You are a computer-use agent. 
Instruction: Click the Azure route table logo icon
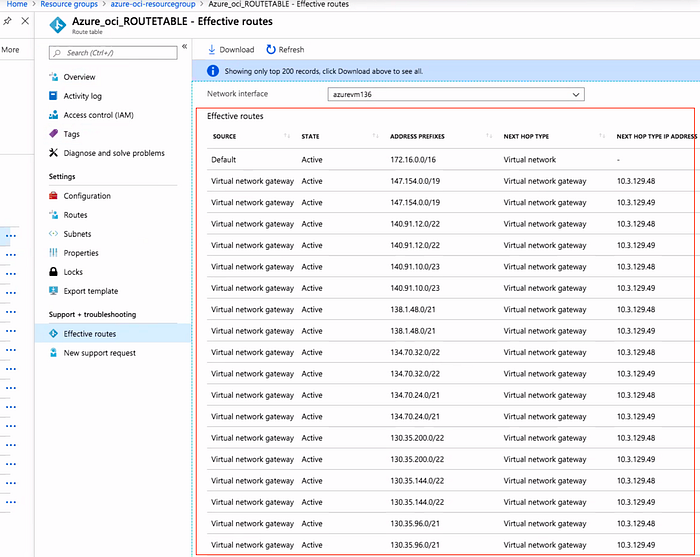(x=58, y=25)
